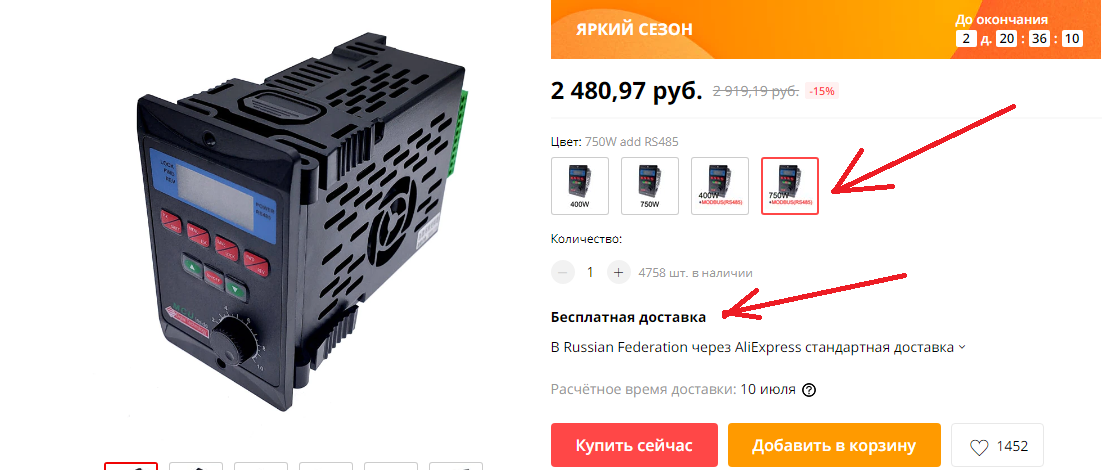Open delivery time help question icon
This screenshot has height=470, width=1113.
pyautogui.click(x=808, y=390)
